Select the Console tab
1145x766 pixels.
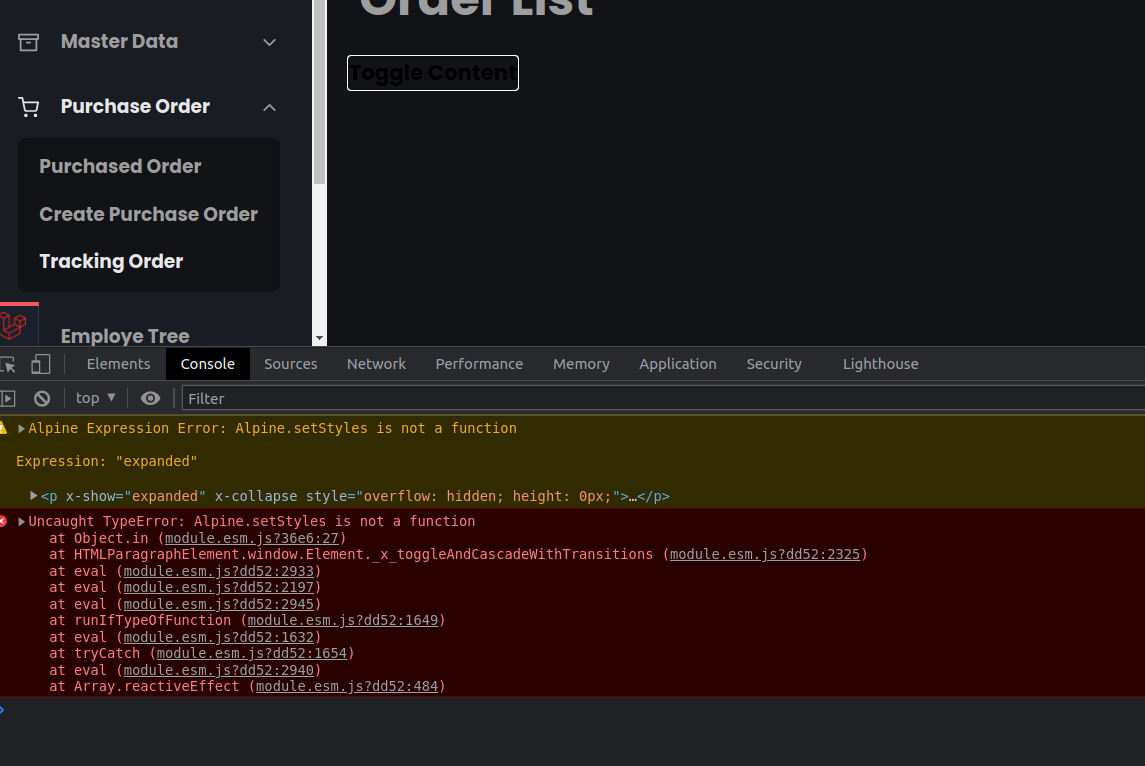[x=207, y=364]
